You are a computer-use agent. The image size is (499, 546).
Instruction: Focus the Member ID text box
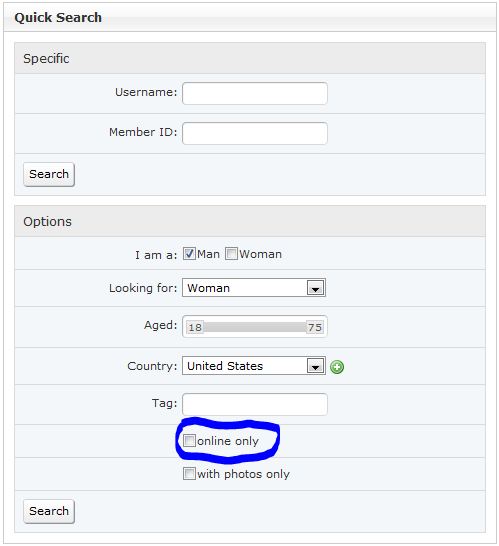tap(255, 133)
